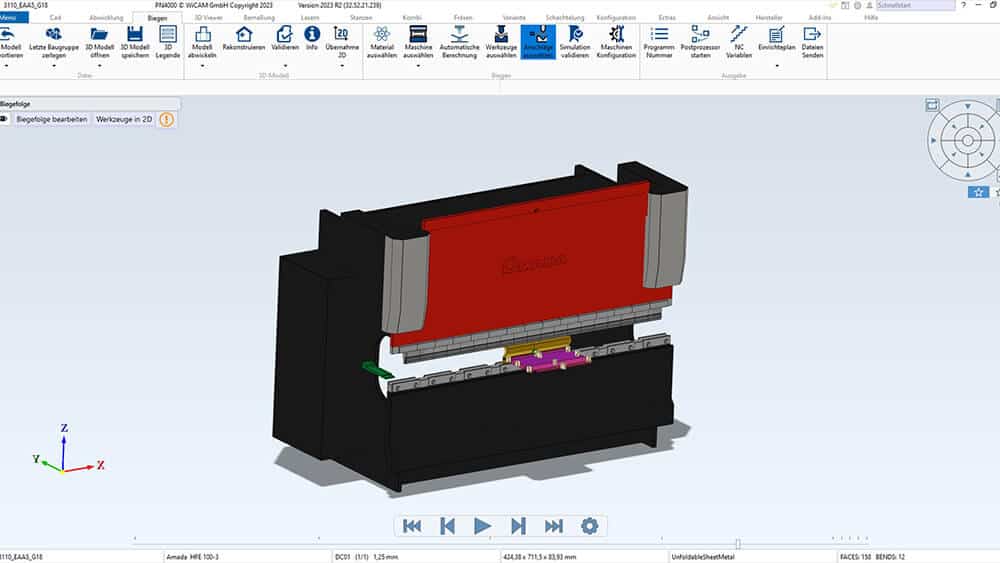Screen dimensions: 1000x563
Task: Toggle the Biegefolge visibility eye icon
Action: point(5,119)
